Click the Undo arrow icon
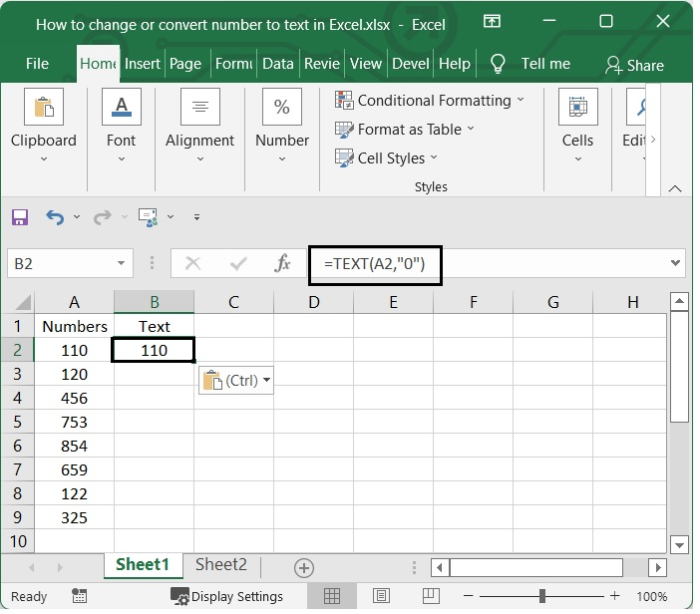Image resolution: width=700 pixels, height=614 pixels. click(x=55, y=217)
